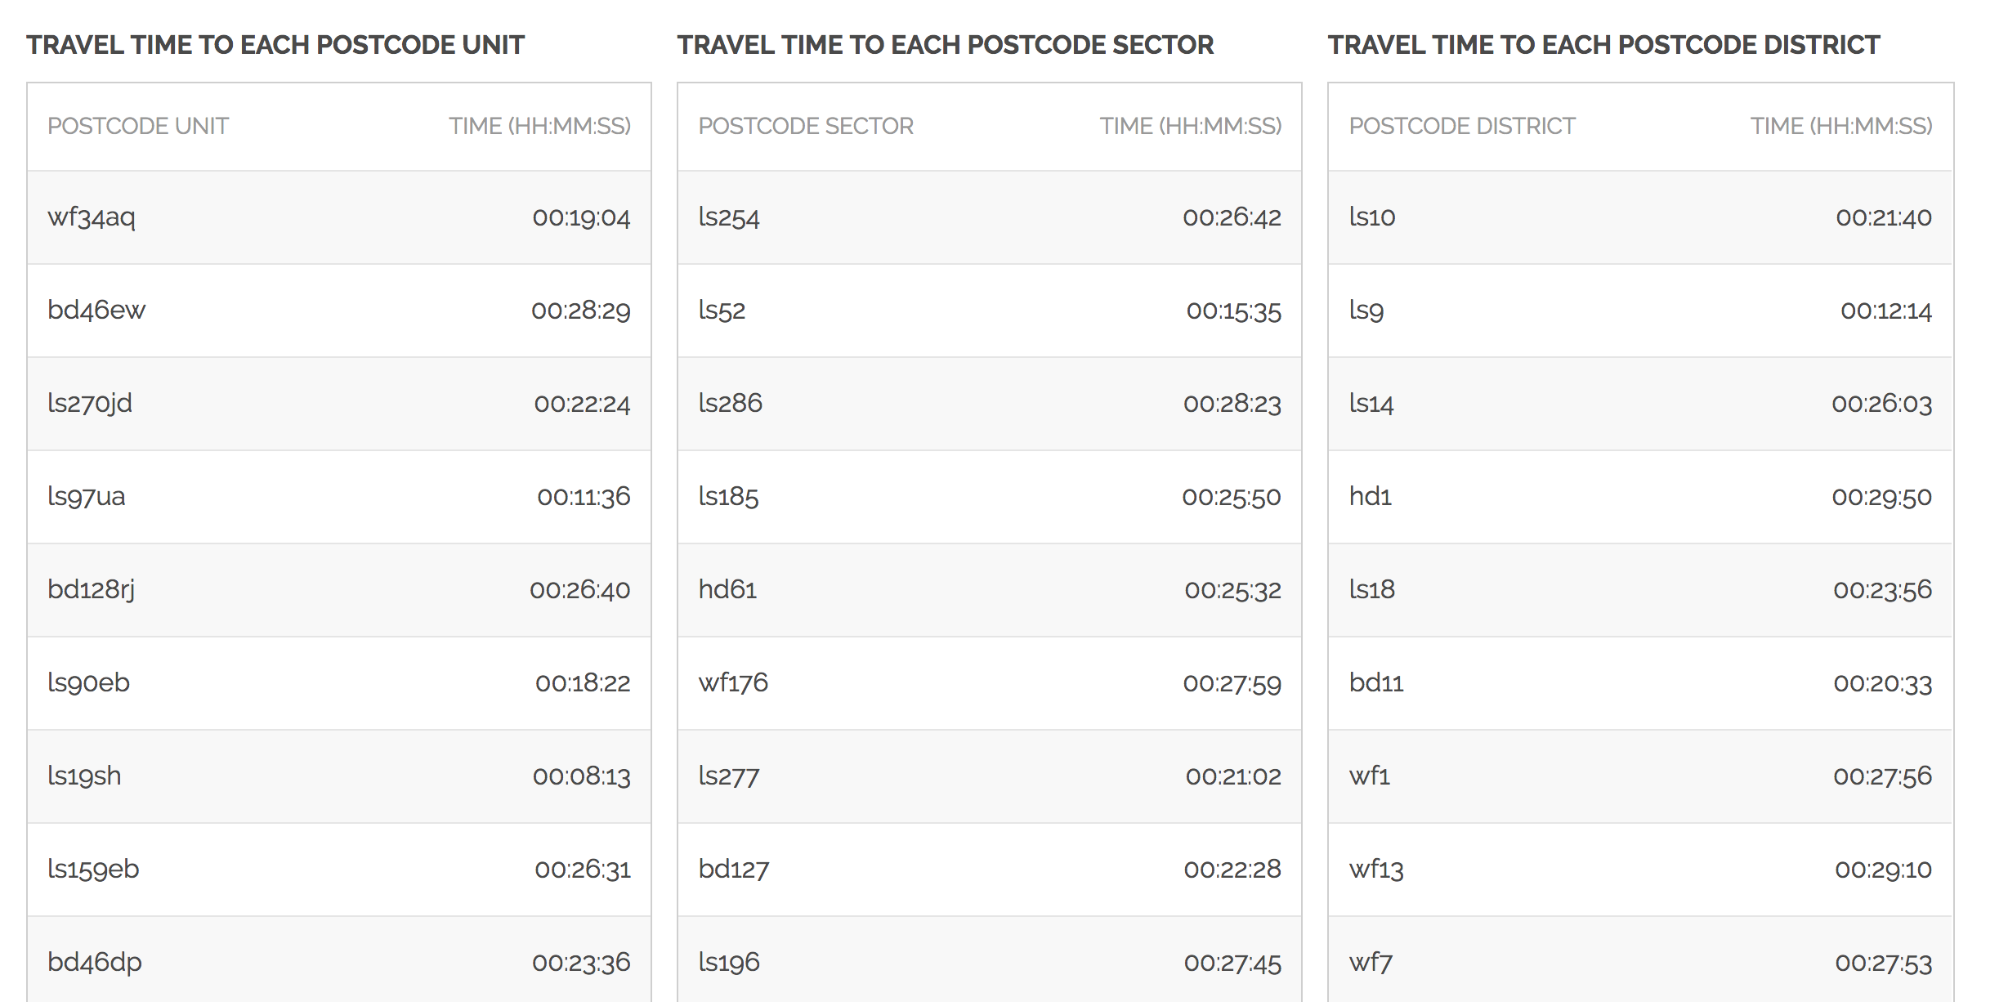Select the bd127 postcode sector row

click(990, 868)
